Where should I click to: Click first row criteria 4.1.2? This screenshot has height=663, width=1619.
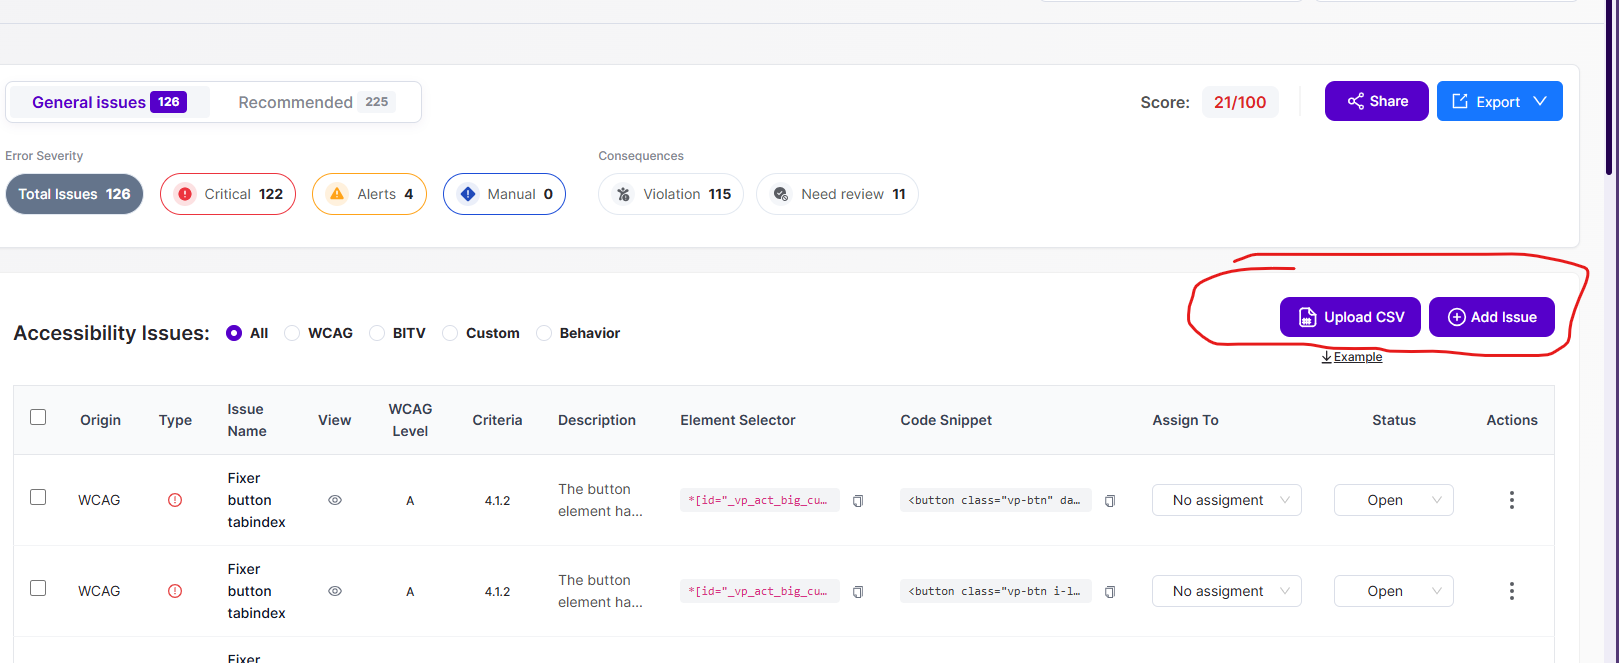[x=497, y=500]
